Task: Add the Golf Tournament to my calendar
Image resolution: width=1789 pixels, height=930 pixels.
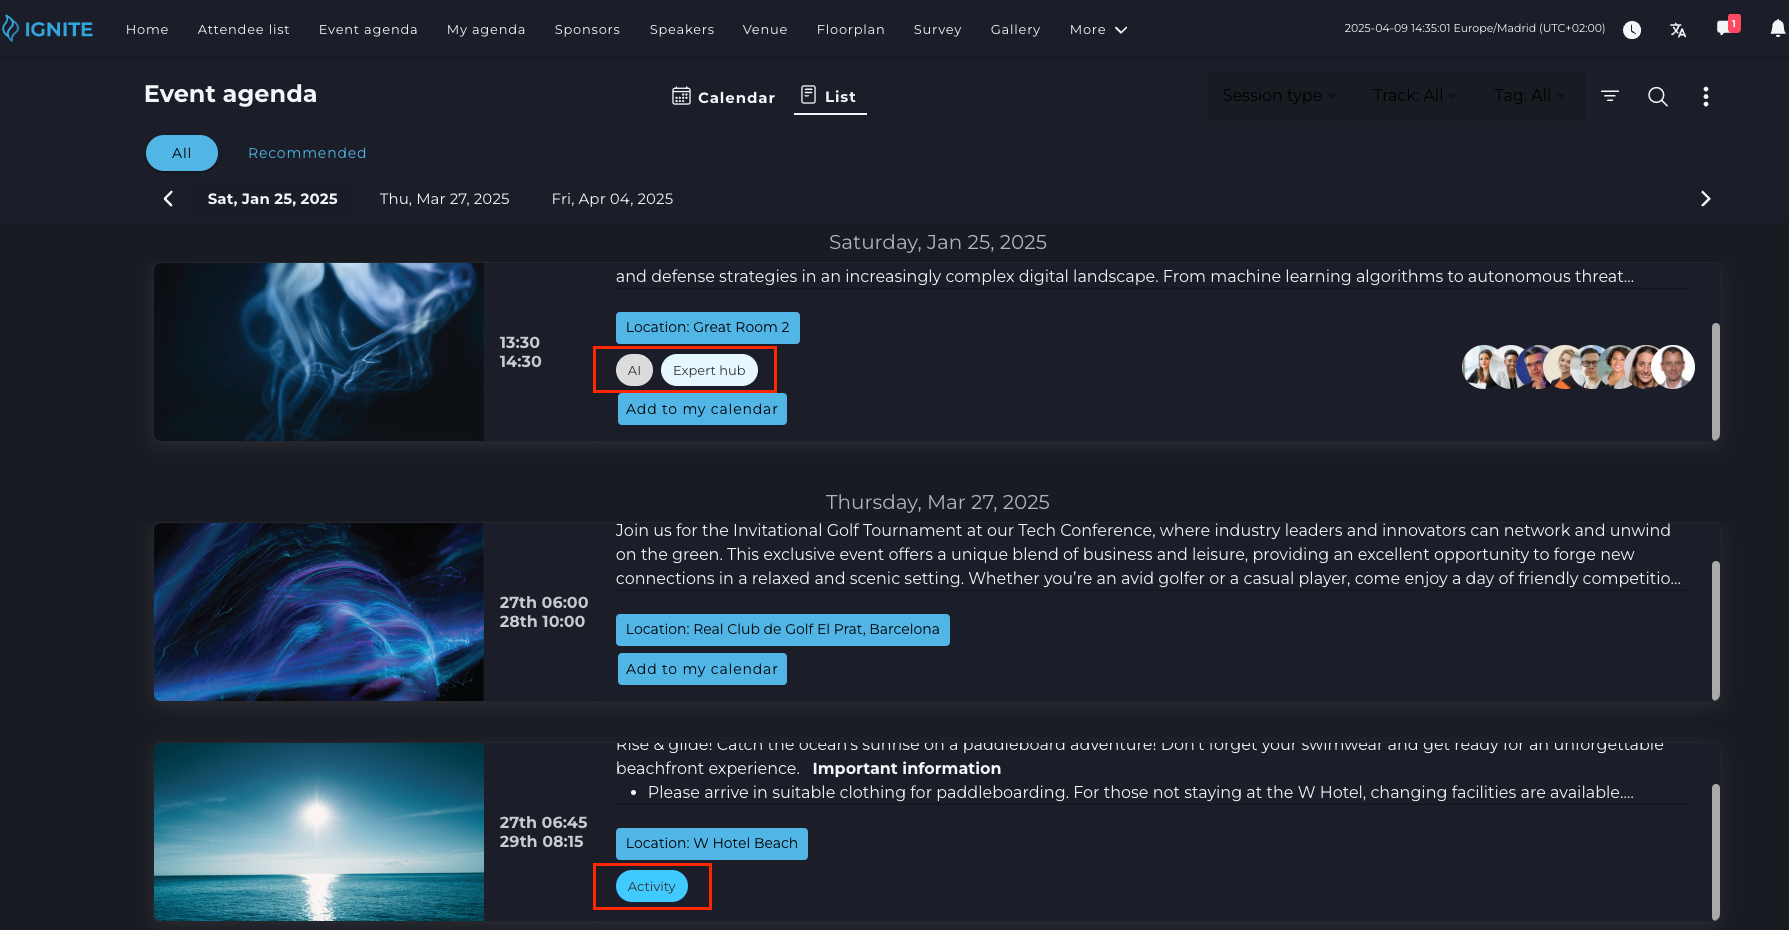Action: (x=701, y=669)
